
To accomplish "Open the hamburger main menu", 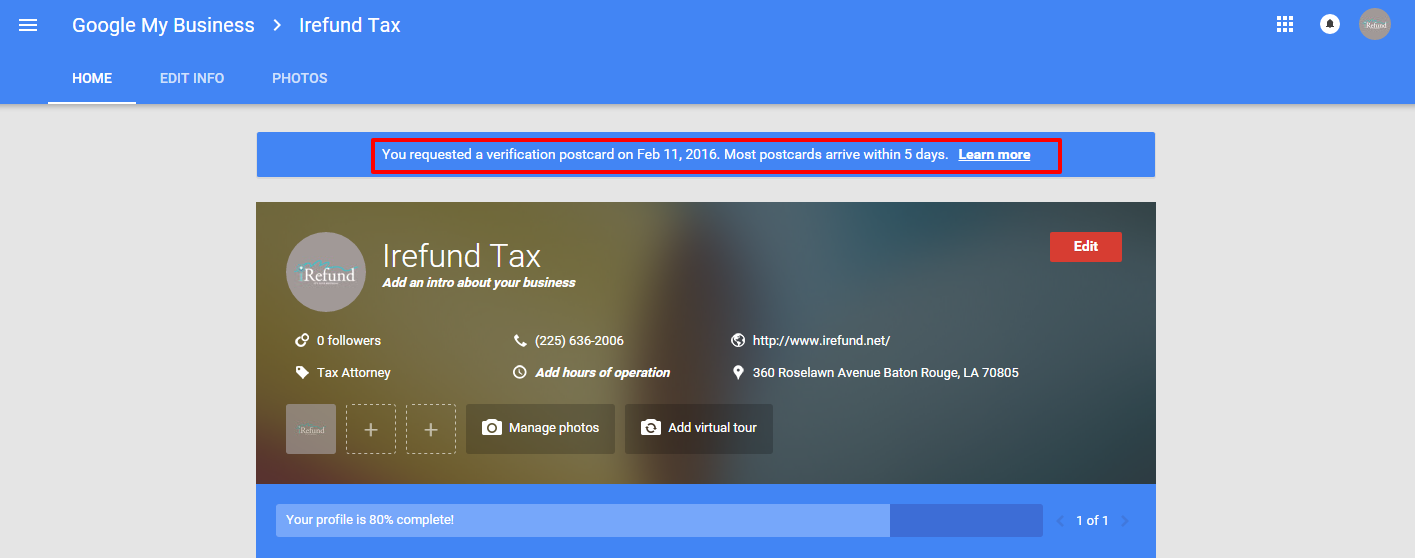I will pos(28,25).
